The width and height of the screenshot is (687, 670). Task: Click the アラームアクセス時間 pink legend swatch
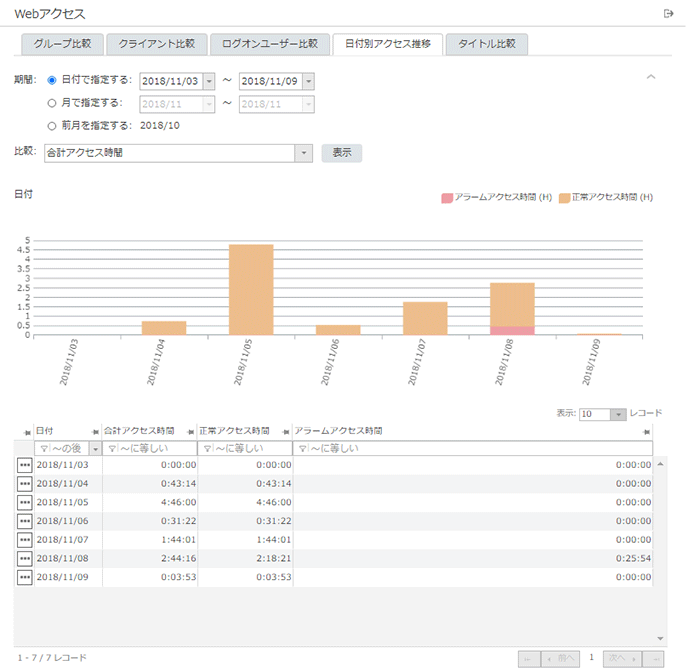click(446, 198)
